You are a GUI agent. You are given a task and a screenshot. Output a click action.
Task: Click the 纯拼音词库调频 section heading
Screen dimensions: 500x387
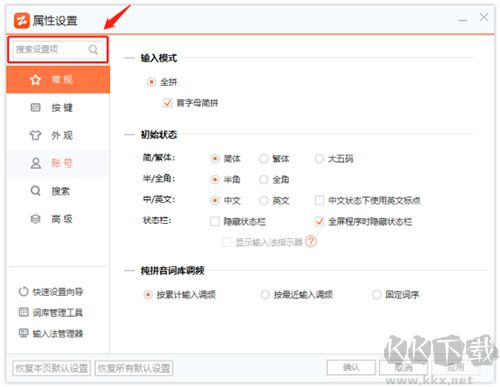point(172,270)
